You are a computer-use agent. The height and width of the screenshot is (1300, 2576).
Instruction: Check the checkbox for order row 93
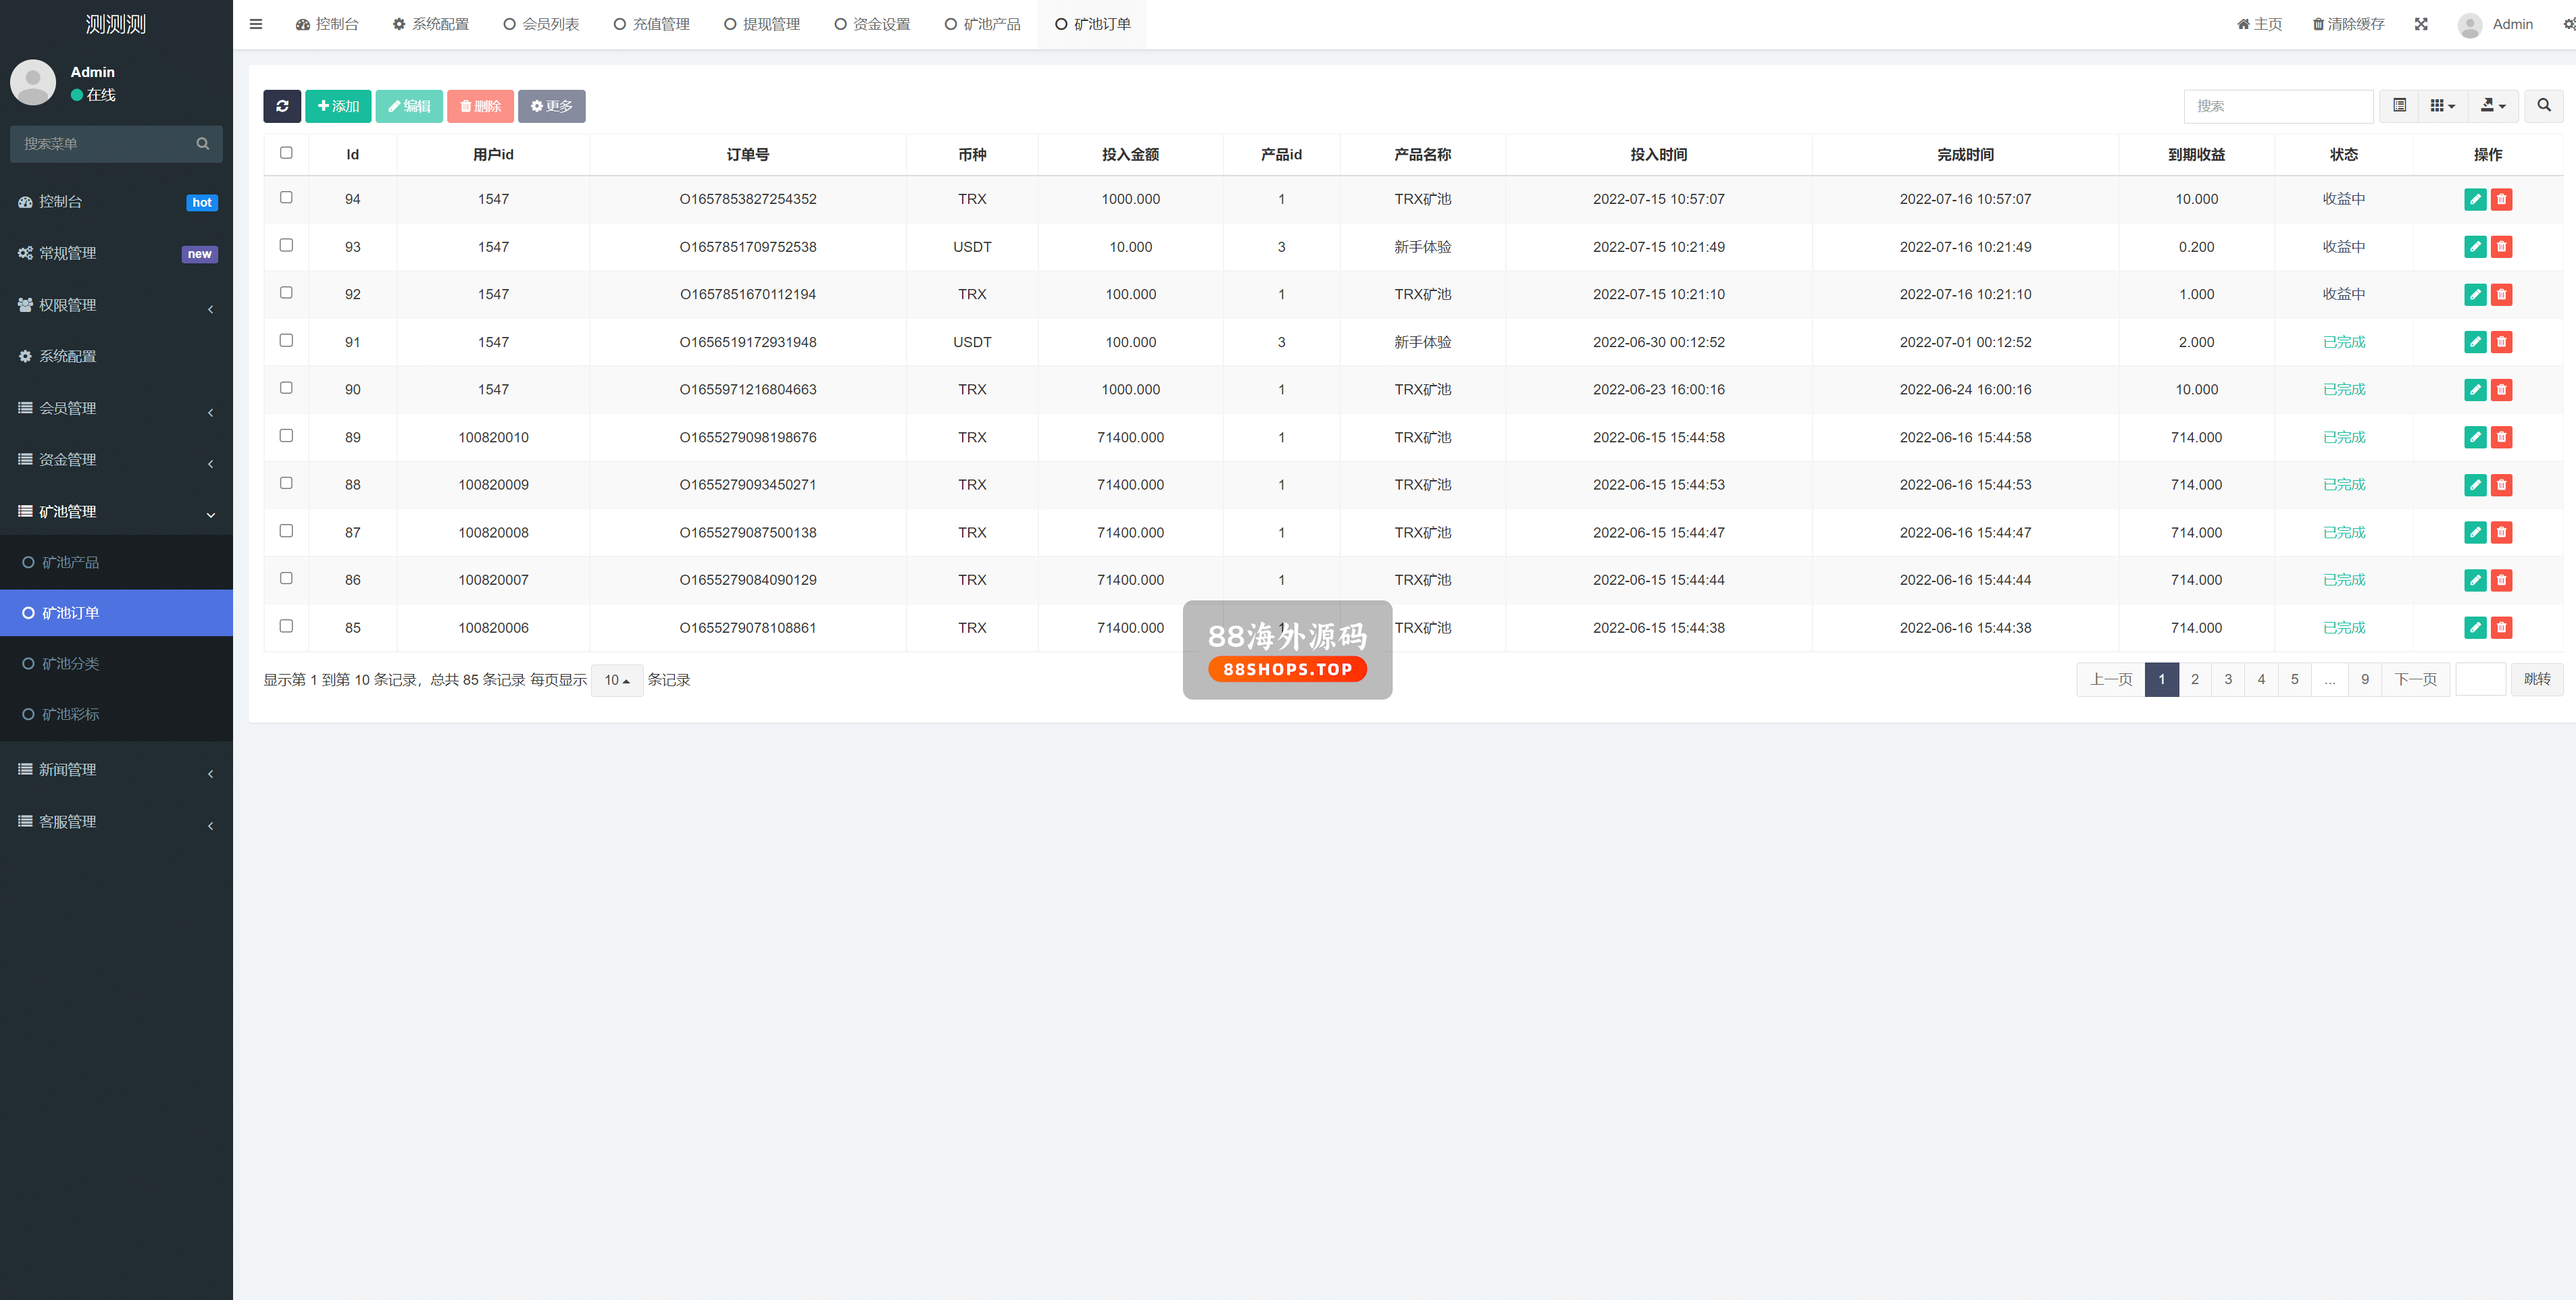click(x=286, y=245)
